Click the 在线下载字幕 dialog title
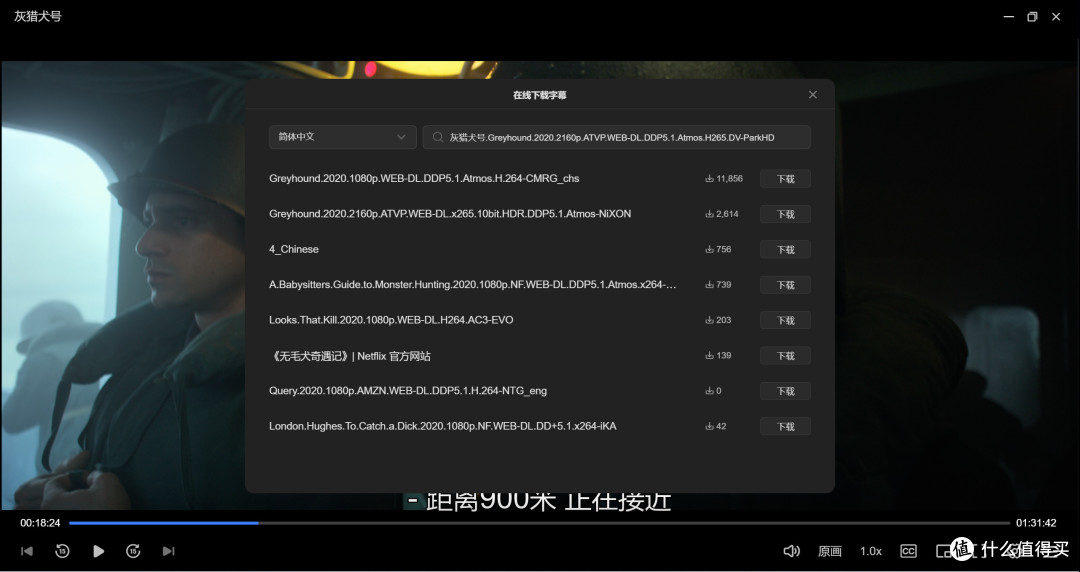1080x572 pixels. coord(539,95)
